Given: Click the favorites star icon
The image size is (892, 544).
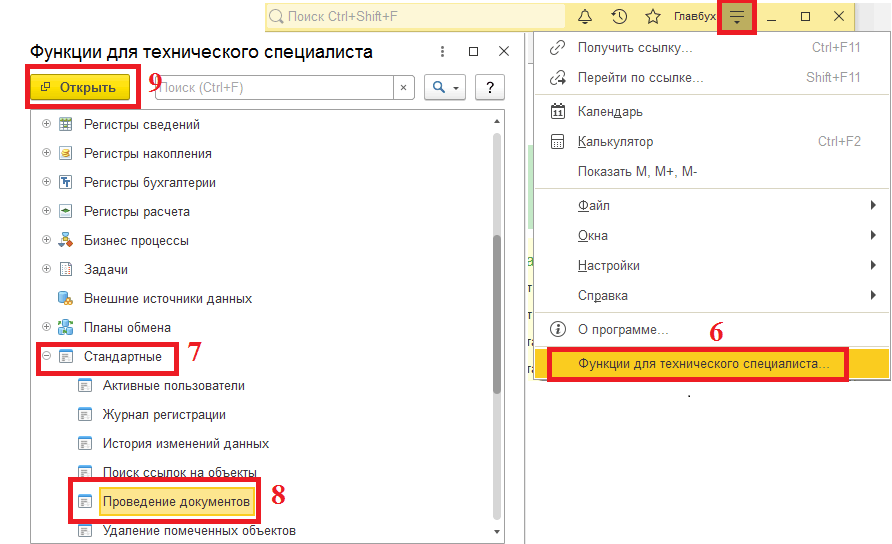Looking at the screenshot, I should click(652, 17).
